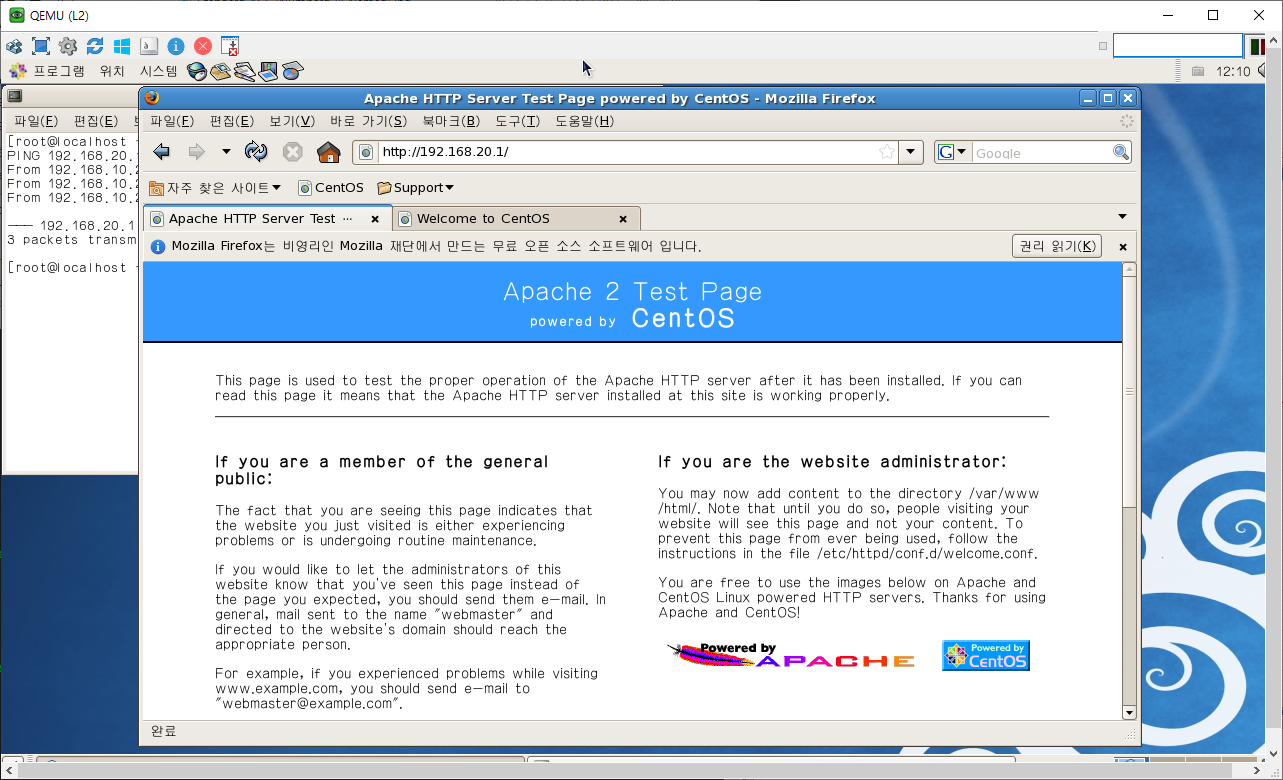Click the Firefox Forward arrow button
Image resolution: width=1283 pixels, height=780 pixels.
[196, 152]
